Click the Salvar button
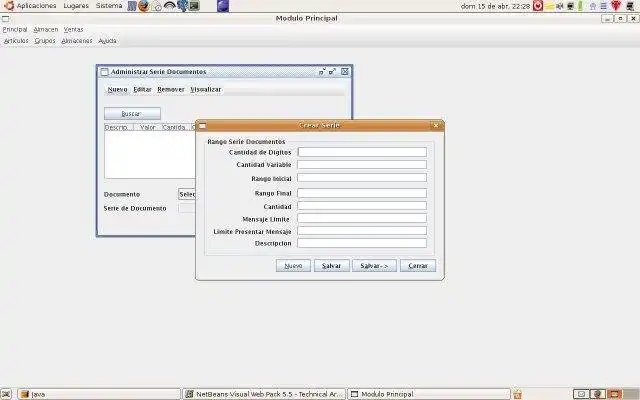This screenshot has height=400, width=640. pos(331,266)
